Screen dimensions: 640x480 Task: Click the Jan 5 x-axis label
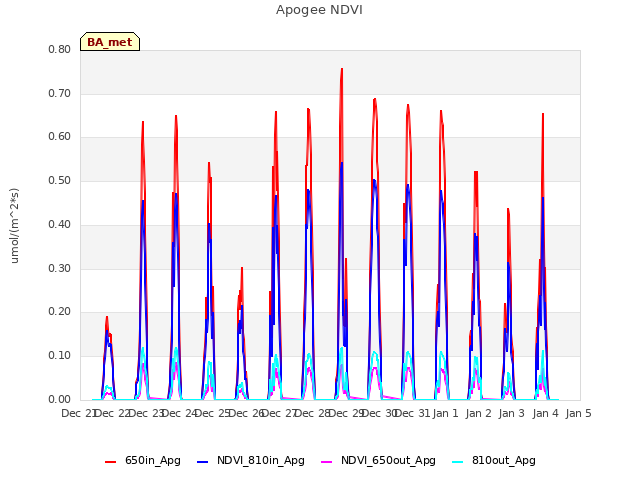point(578,413)
